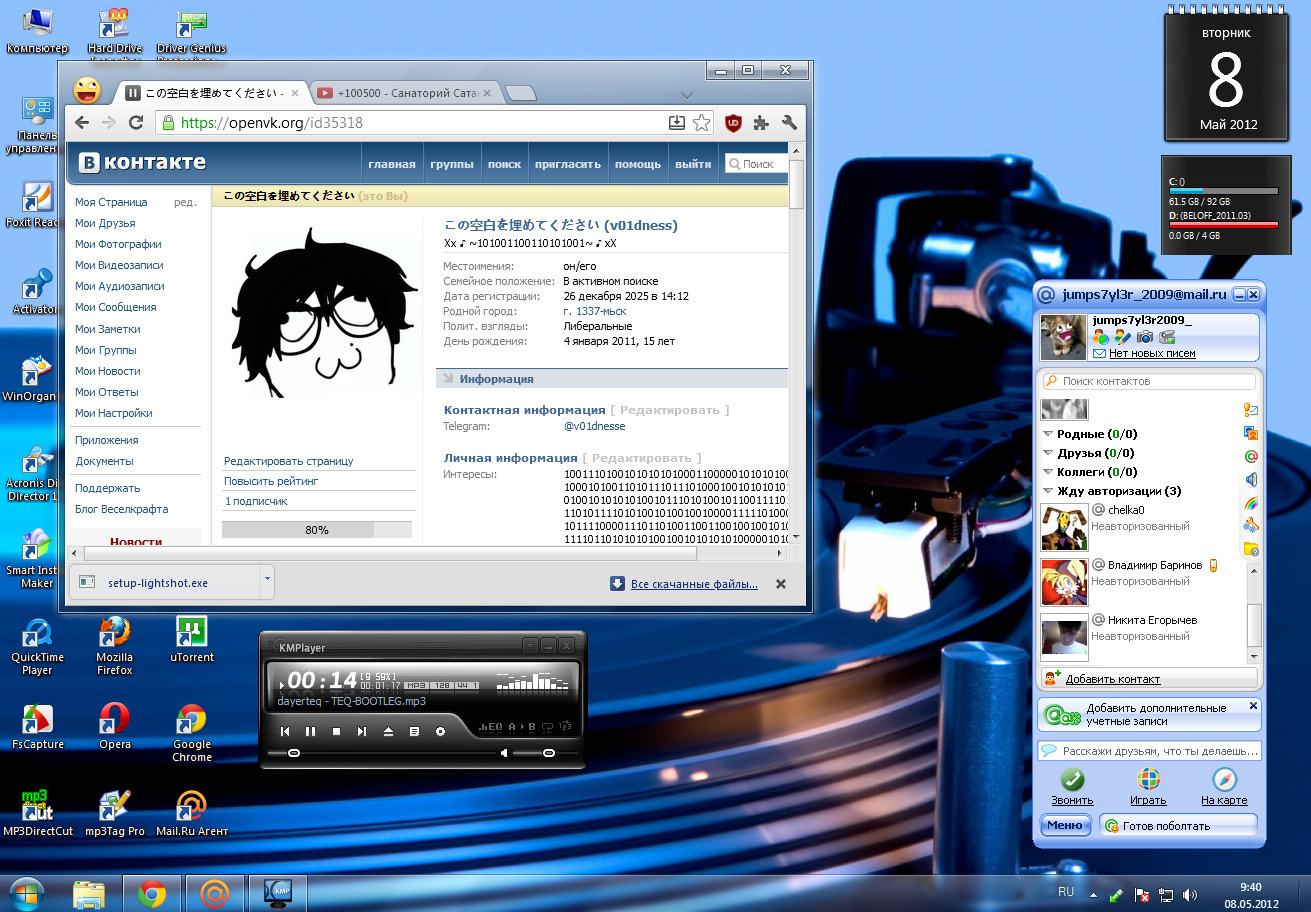Collapse the Коллеги contact group
1311x912 pixels.
pos(1048,472)
